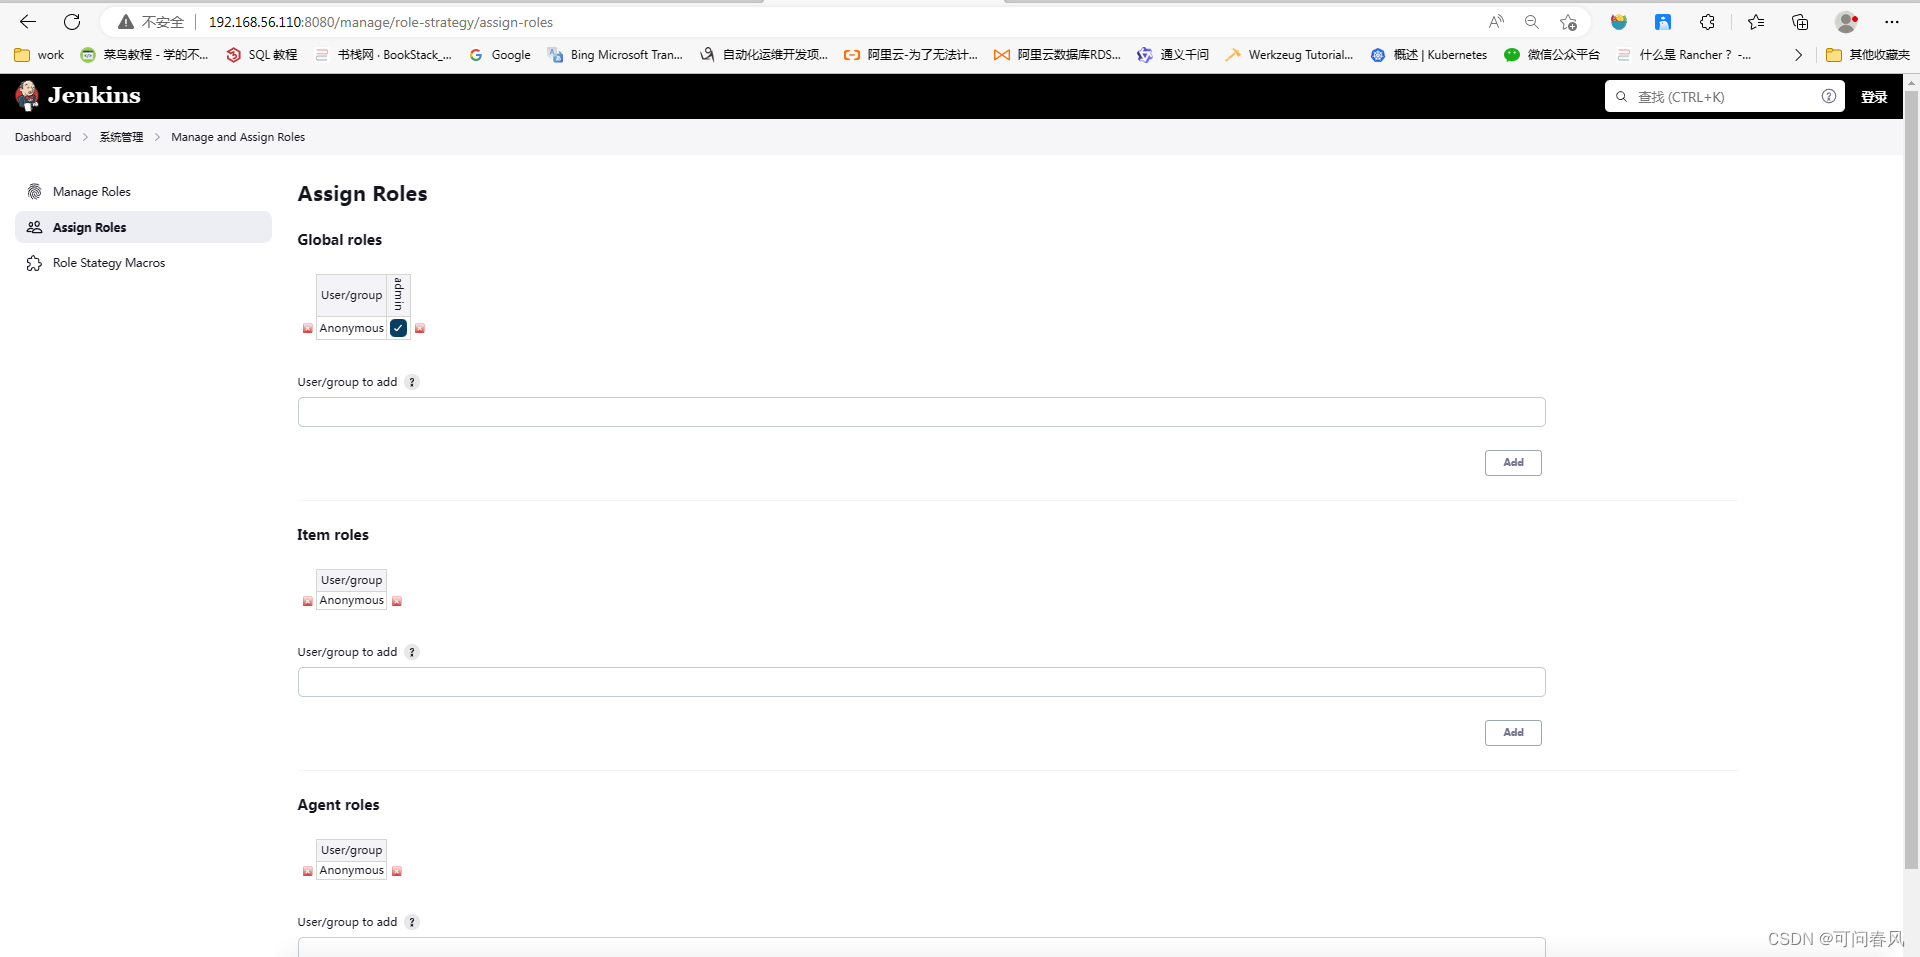Expand more bookmarks chevron
The width and height of the screenshot is (1920, 957).
tap(1798, 55)
